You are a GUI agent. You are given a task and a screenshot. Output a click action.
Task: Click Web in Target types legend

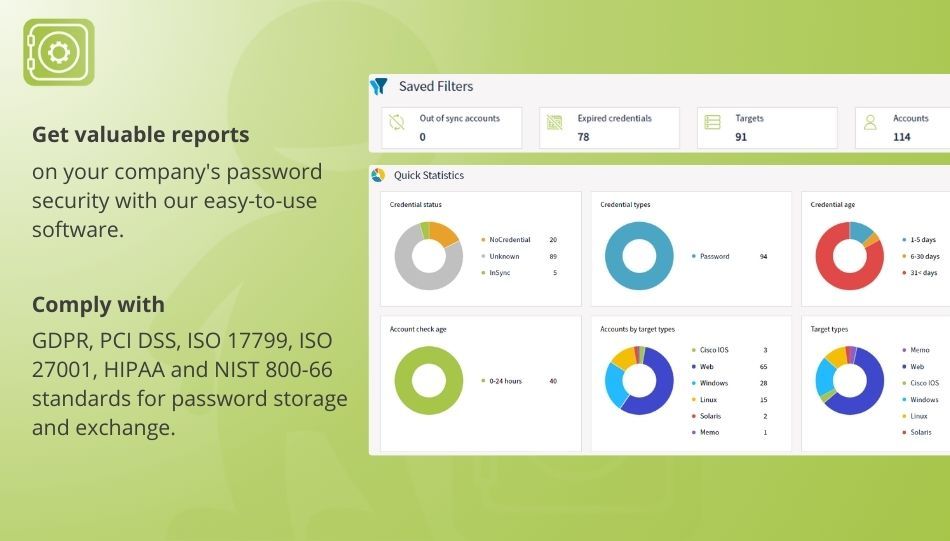coord(914,367)
